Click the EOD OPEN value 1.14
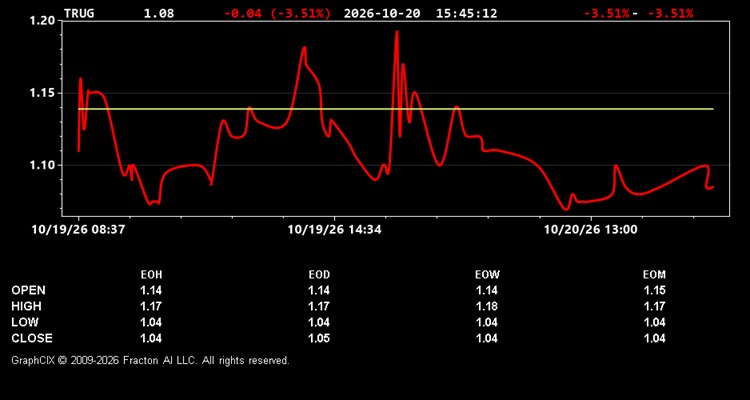Screen dimensions: 750x400 319,290
